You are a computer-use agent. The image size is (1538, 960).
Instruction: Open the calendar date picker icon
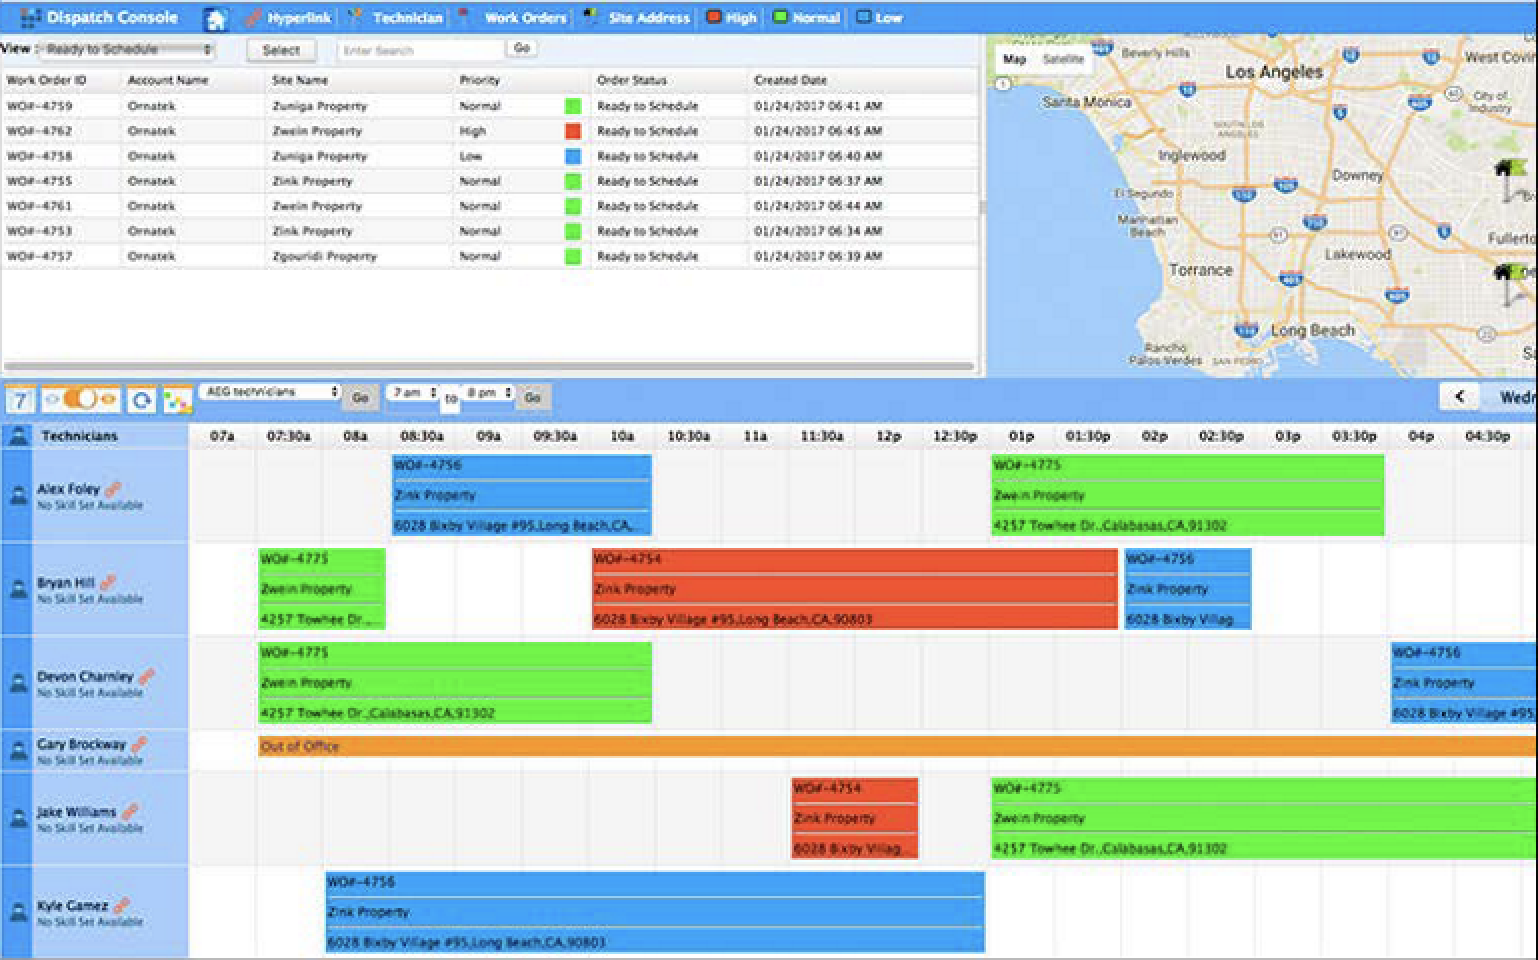tap(20, 397)
